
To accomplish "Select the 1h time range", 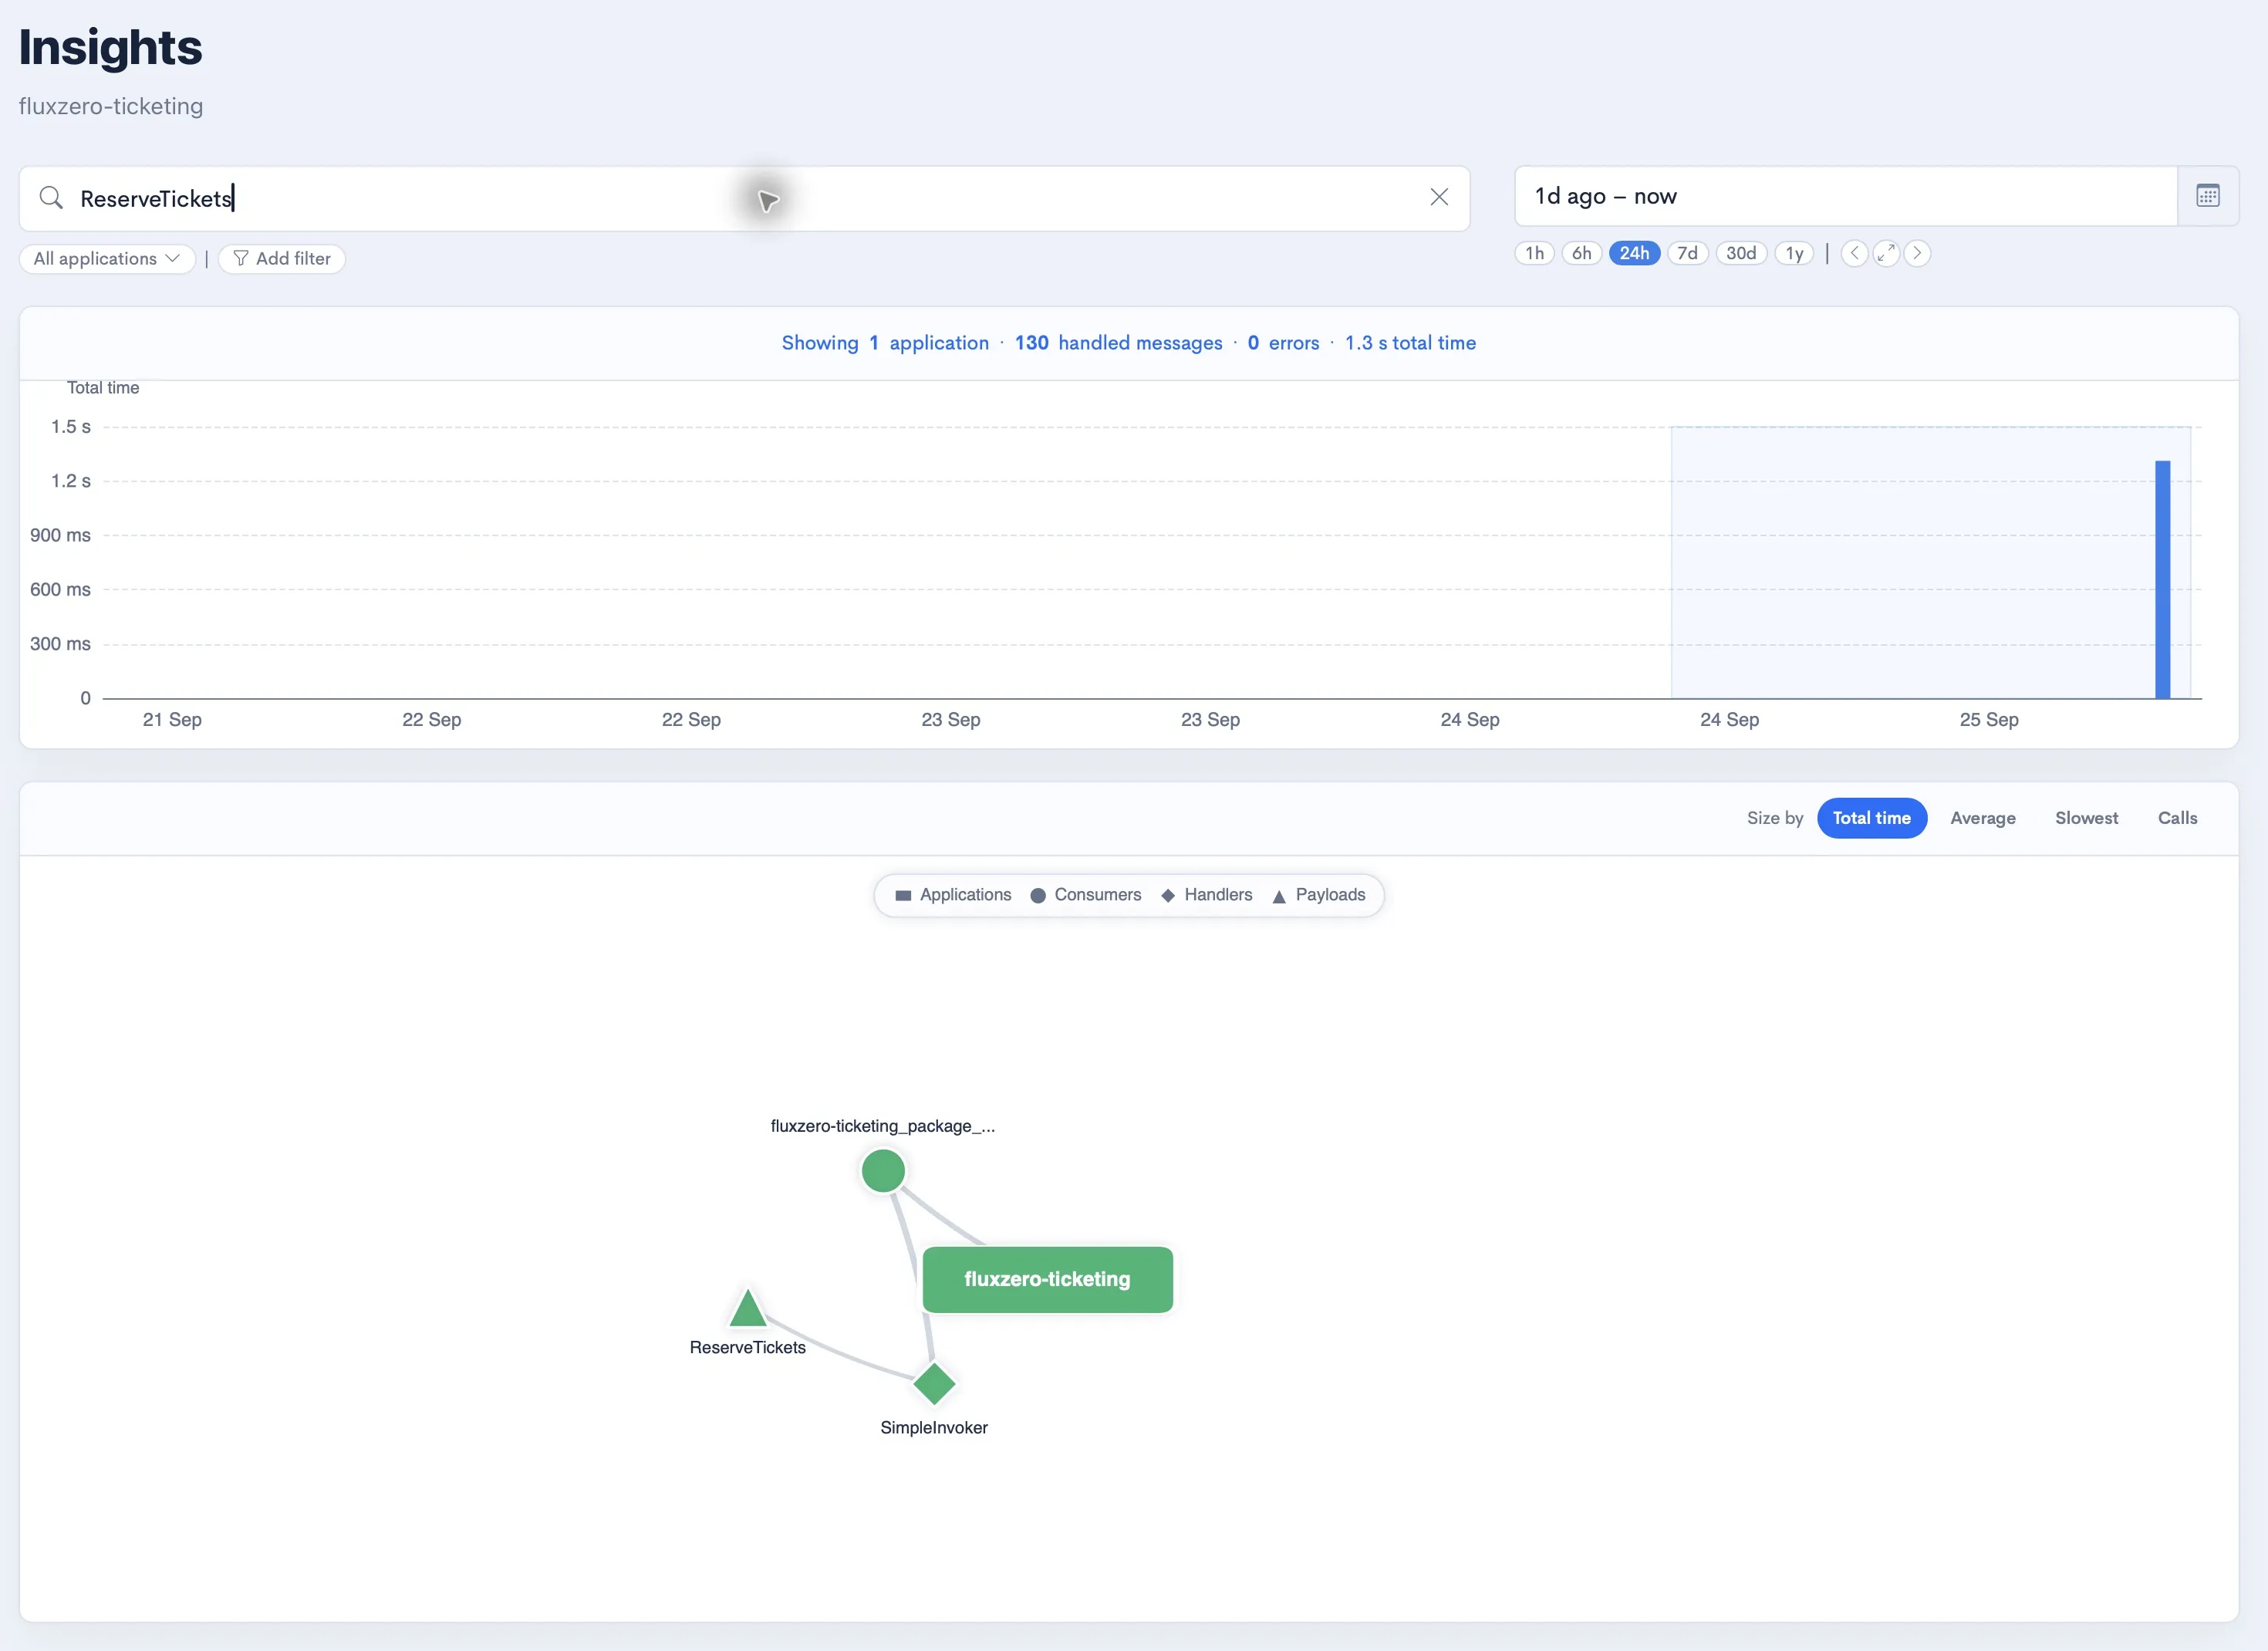I will click(1534, 253).
